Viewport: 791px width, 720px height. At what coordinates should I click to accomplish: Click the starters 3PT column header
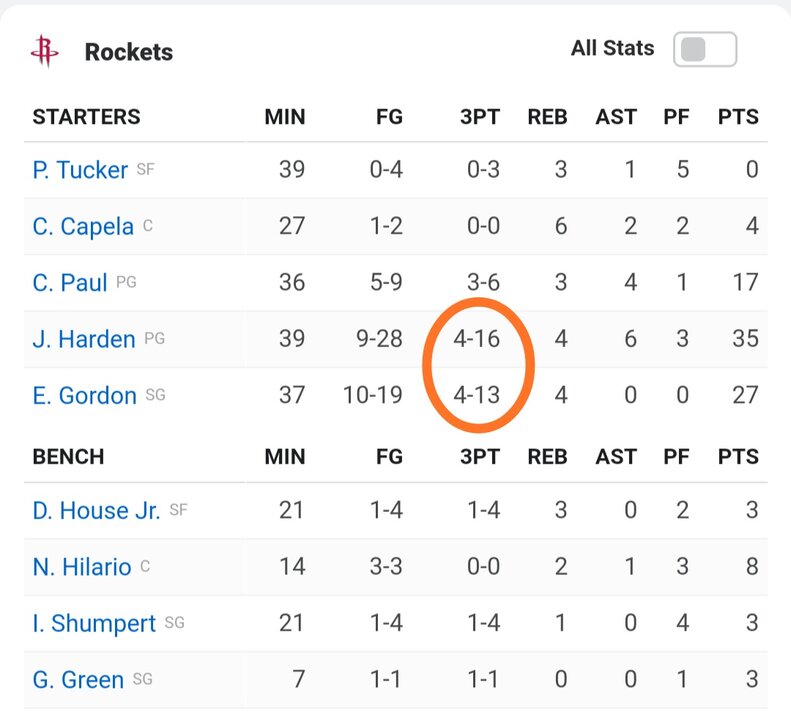(x=480, y=117)
